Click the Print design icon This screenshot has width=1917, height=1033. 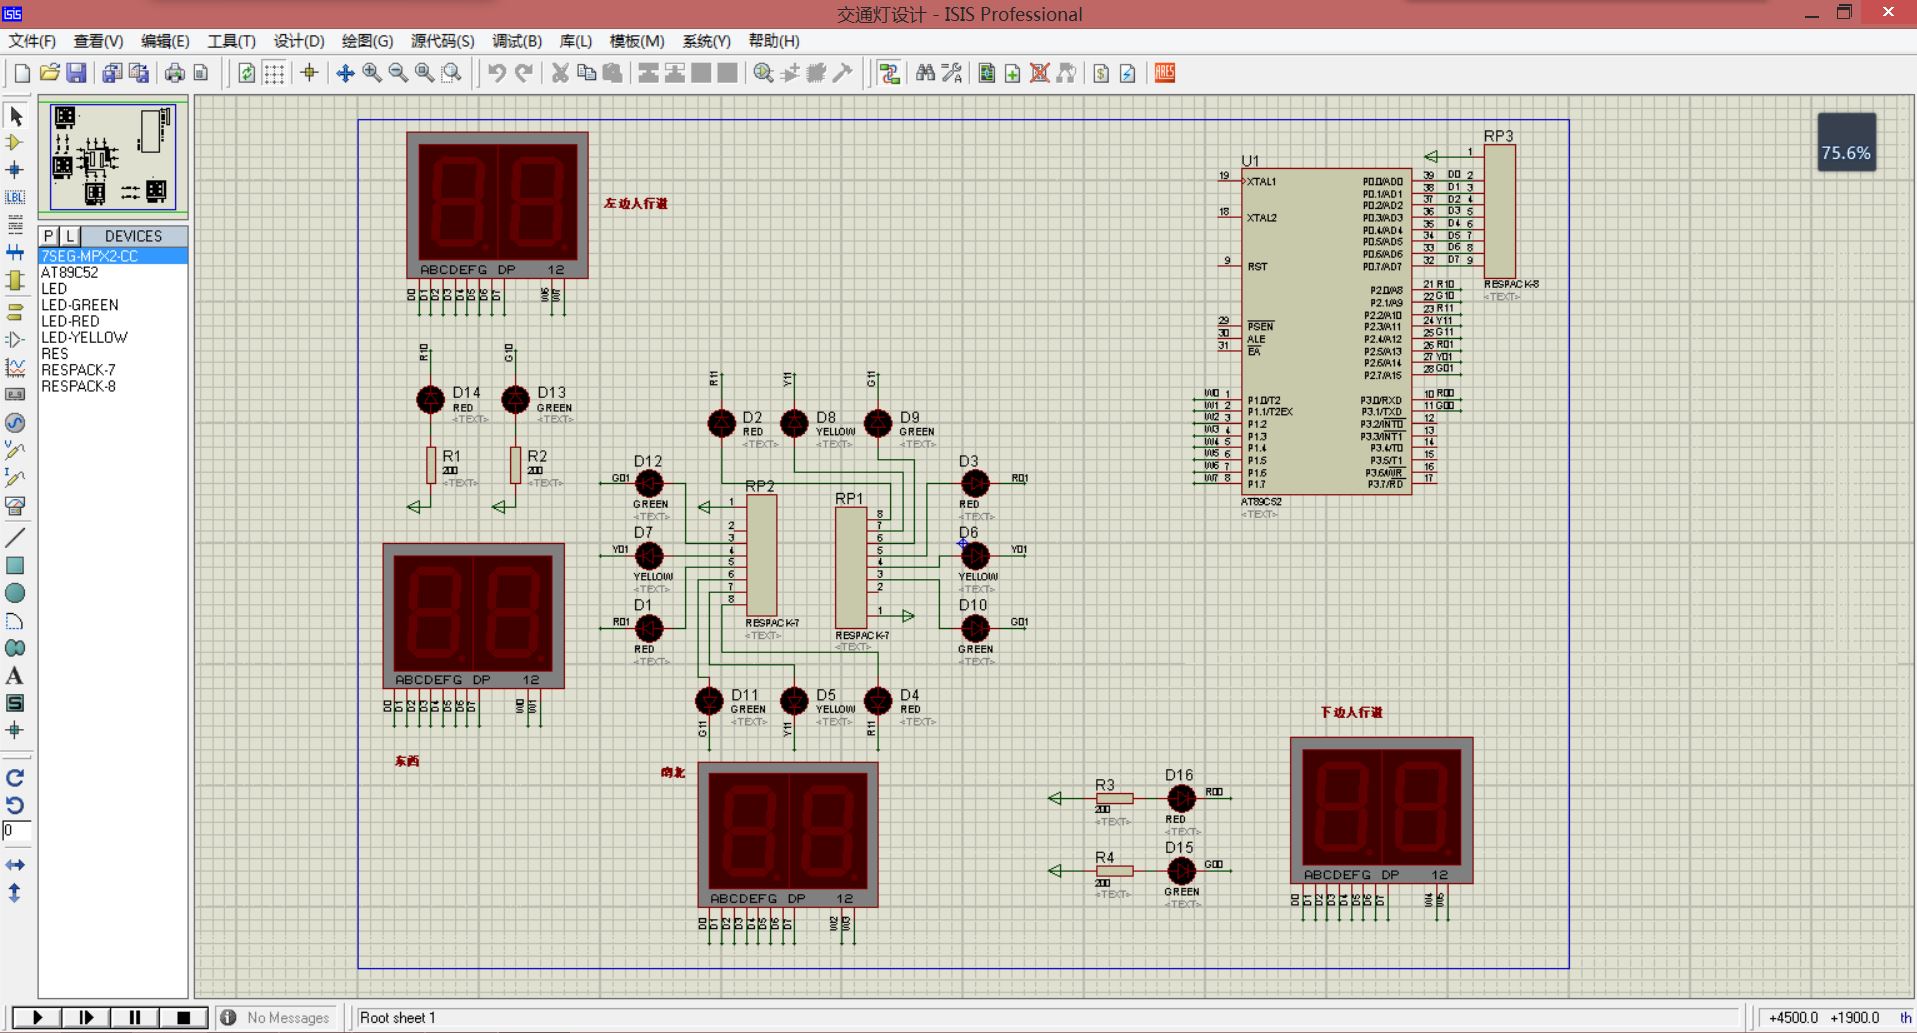[x=174, y=73]
